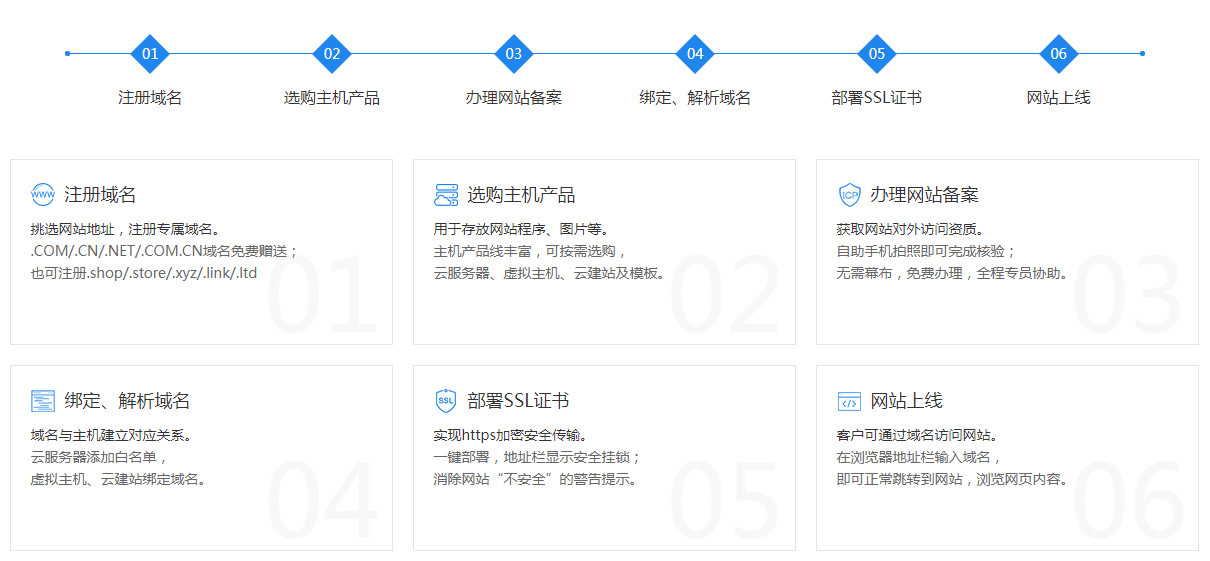The image size is (1210, 561).
Task: Jump to step 03 diamond marker
Action: 514,54
